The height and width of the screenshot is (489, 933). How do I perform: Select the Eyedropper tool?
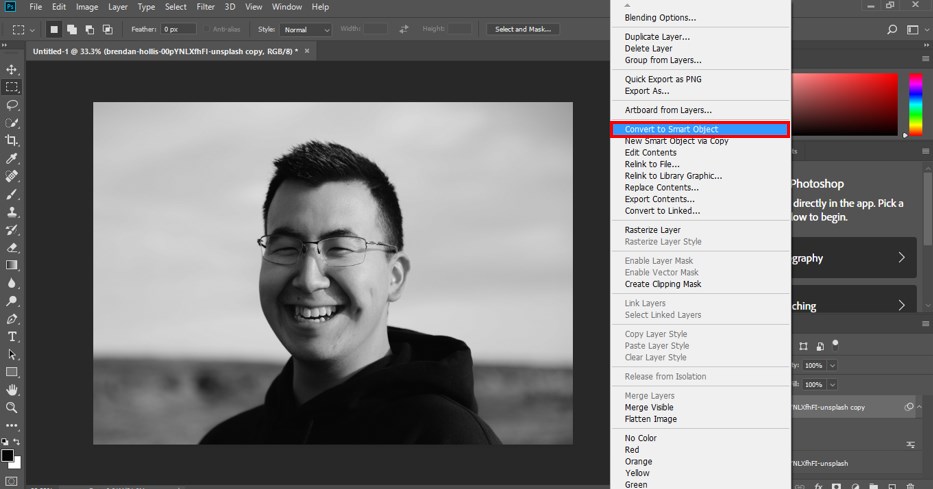pos(11,158)
